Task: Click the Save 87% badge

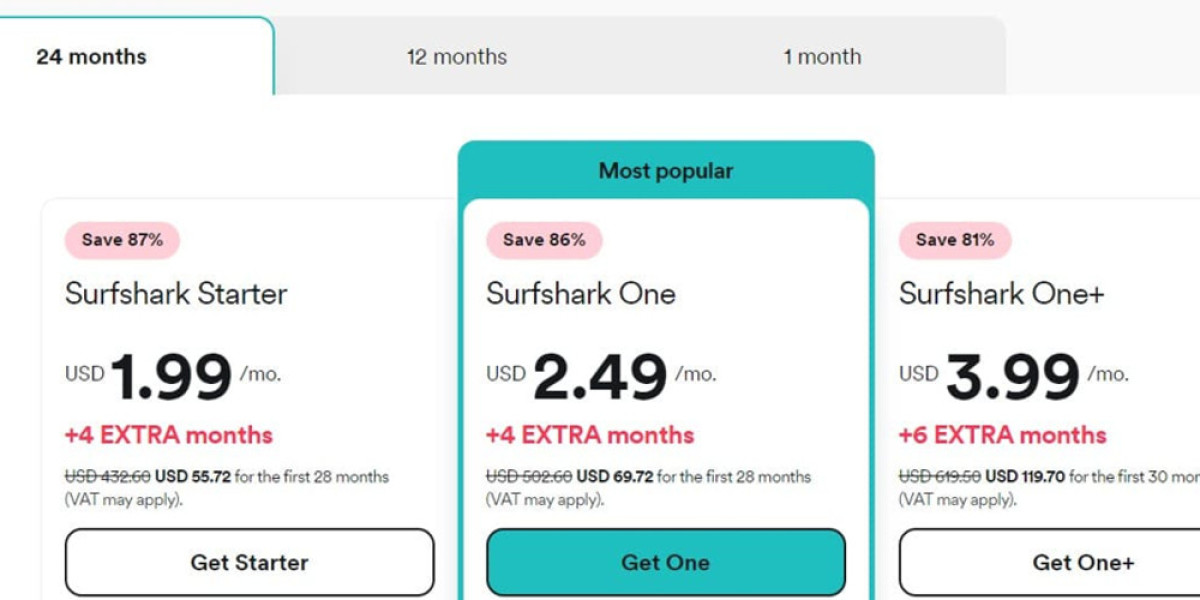Action: (x=122, y=240)
